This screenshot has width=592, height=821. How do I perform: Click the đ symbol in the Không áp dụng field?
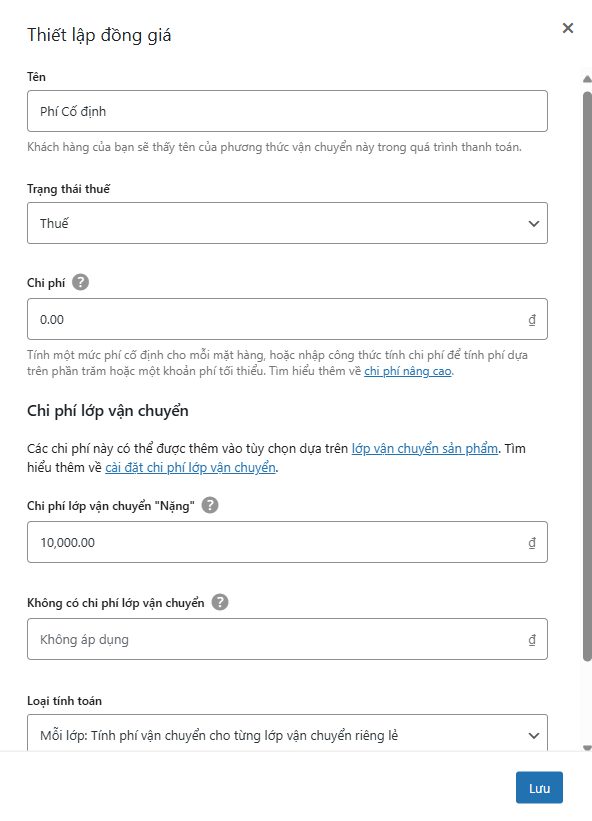point(532,639)
